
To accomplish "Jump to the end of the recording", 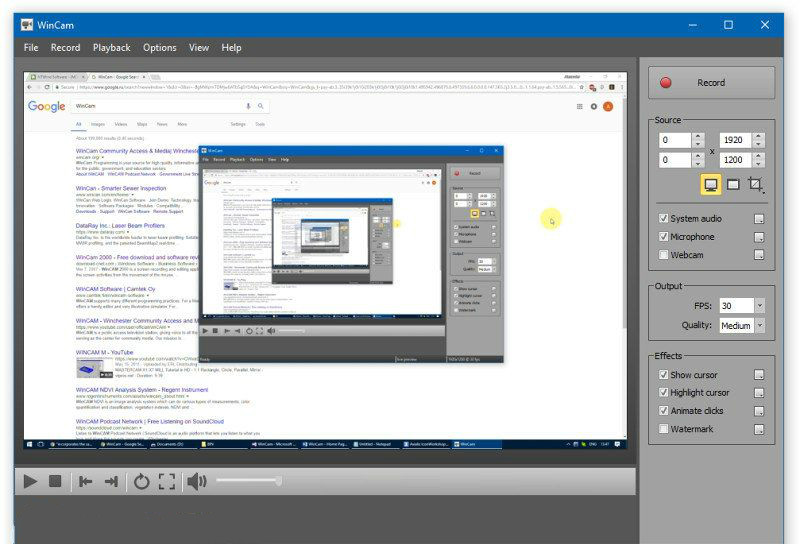I will (x=111, y=481).
